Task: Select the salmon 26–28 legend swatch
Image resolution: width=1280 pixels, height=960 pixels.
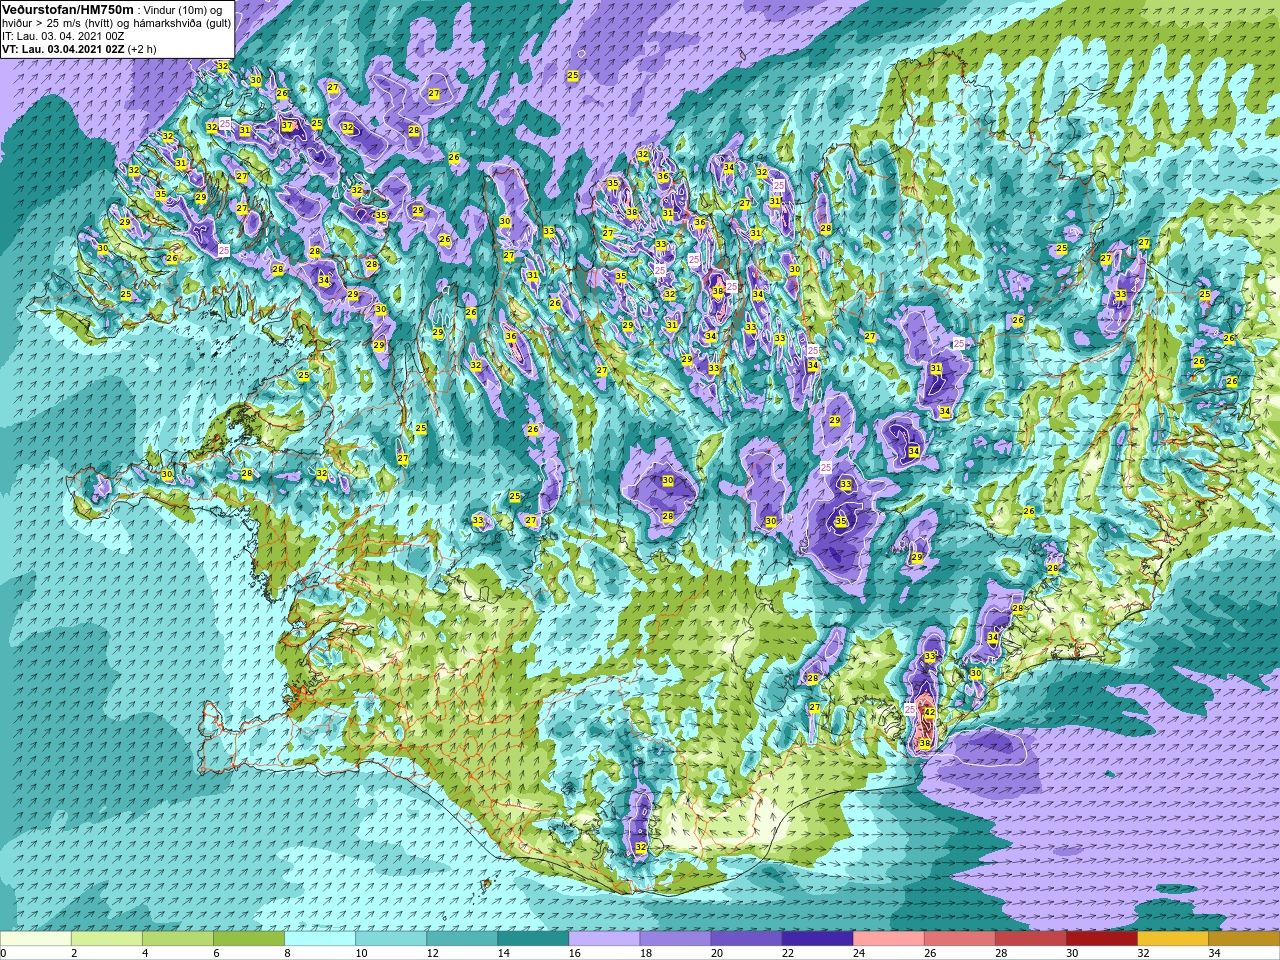Action: (x=959, y=939)
